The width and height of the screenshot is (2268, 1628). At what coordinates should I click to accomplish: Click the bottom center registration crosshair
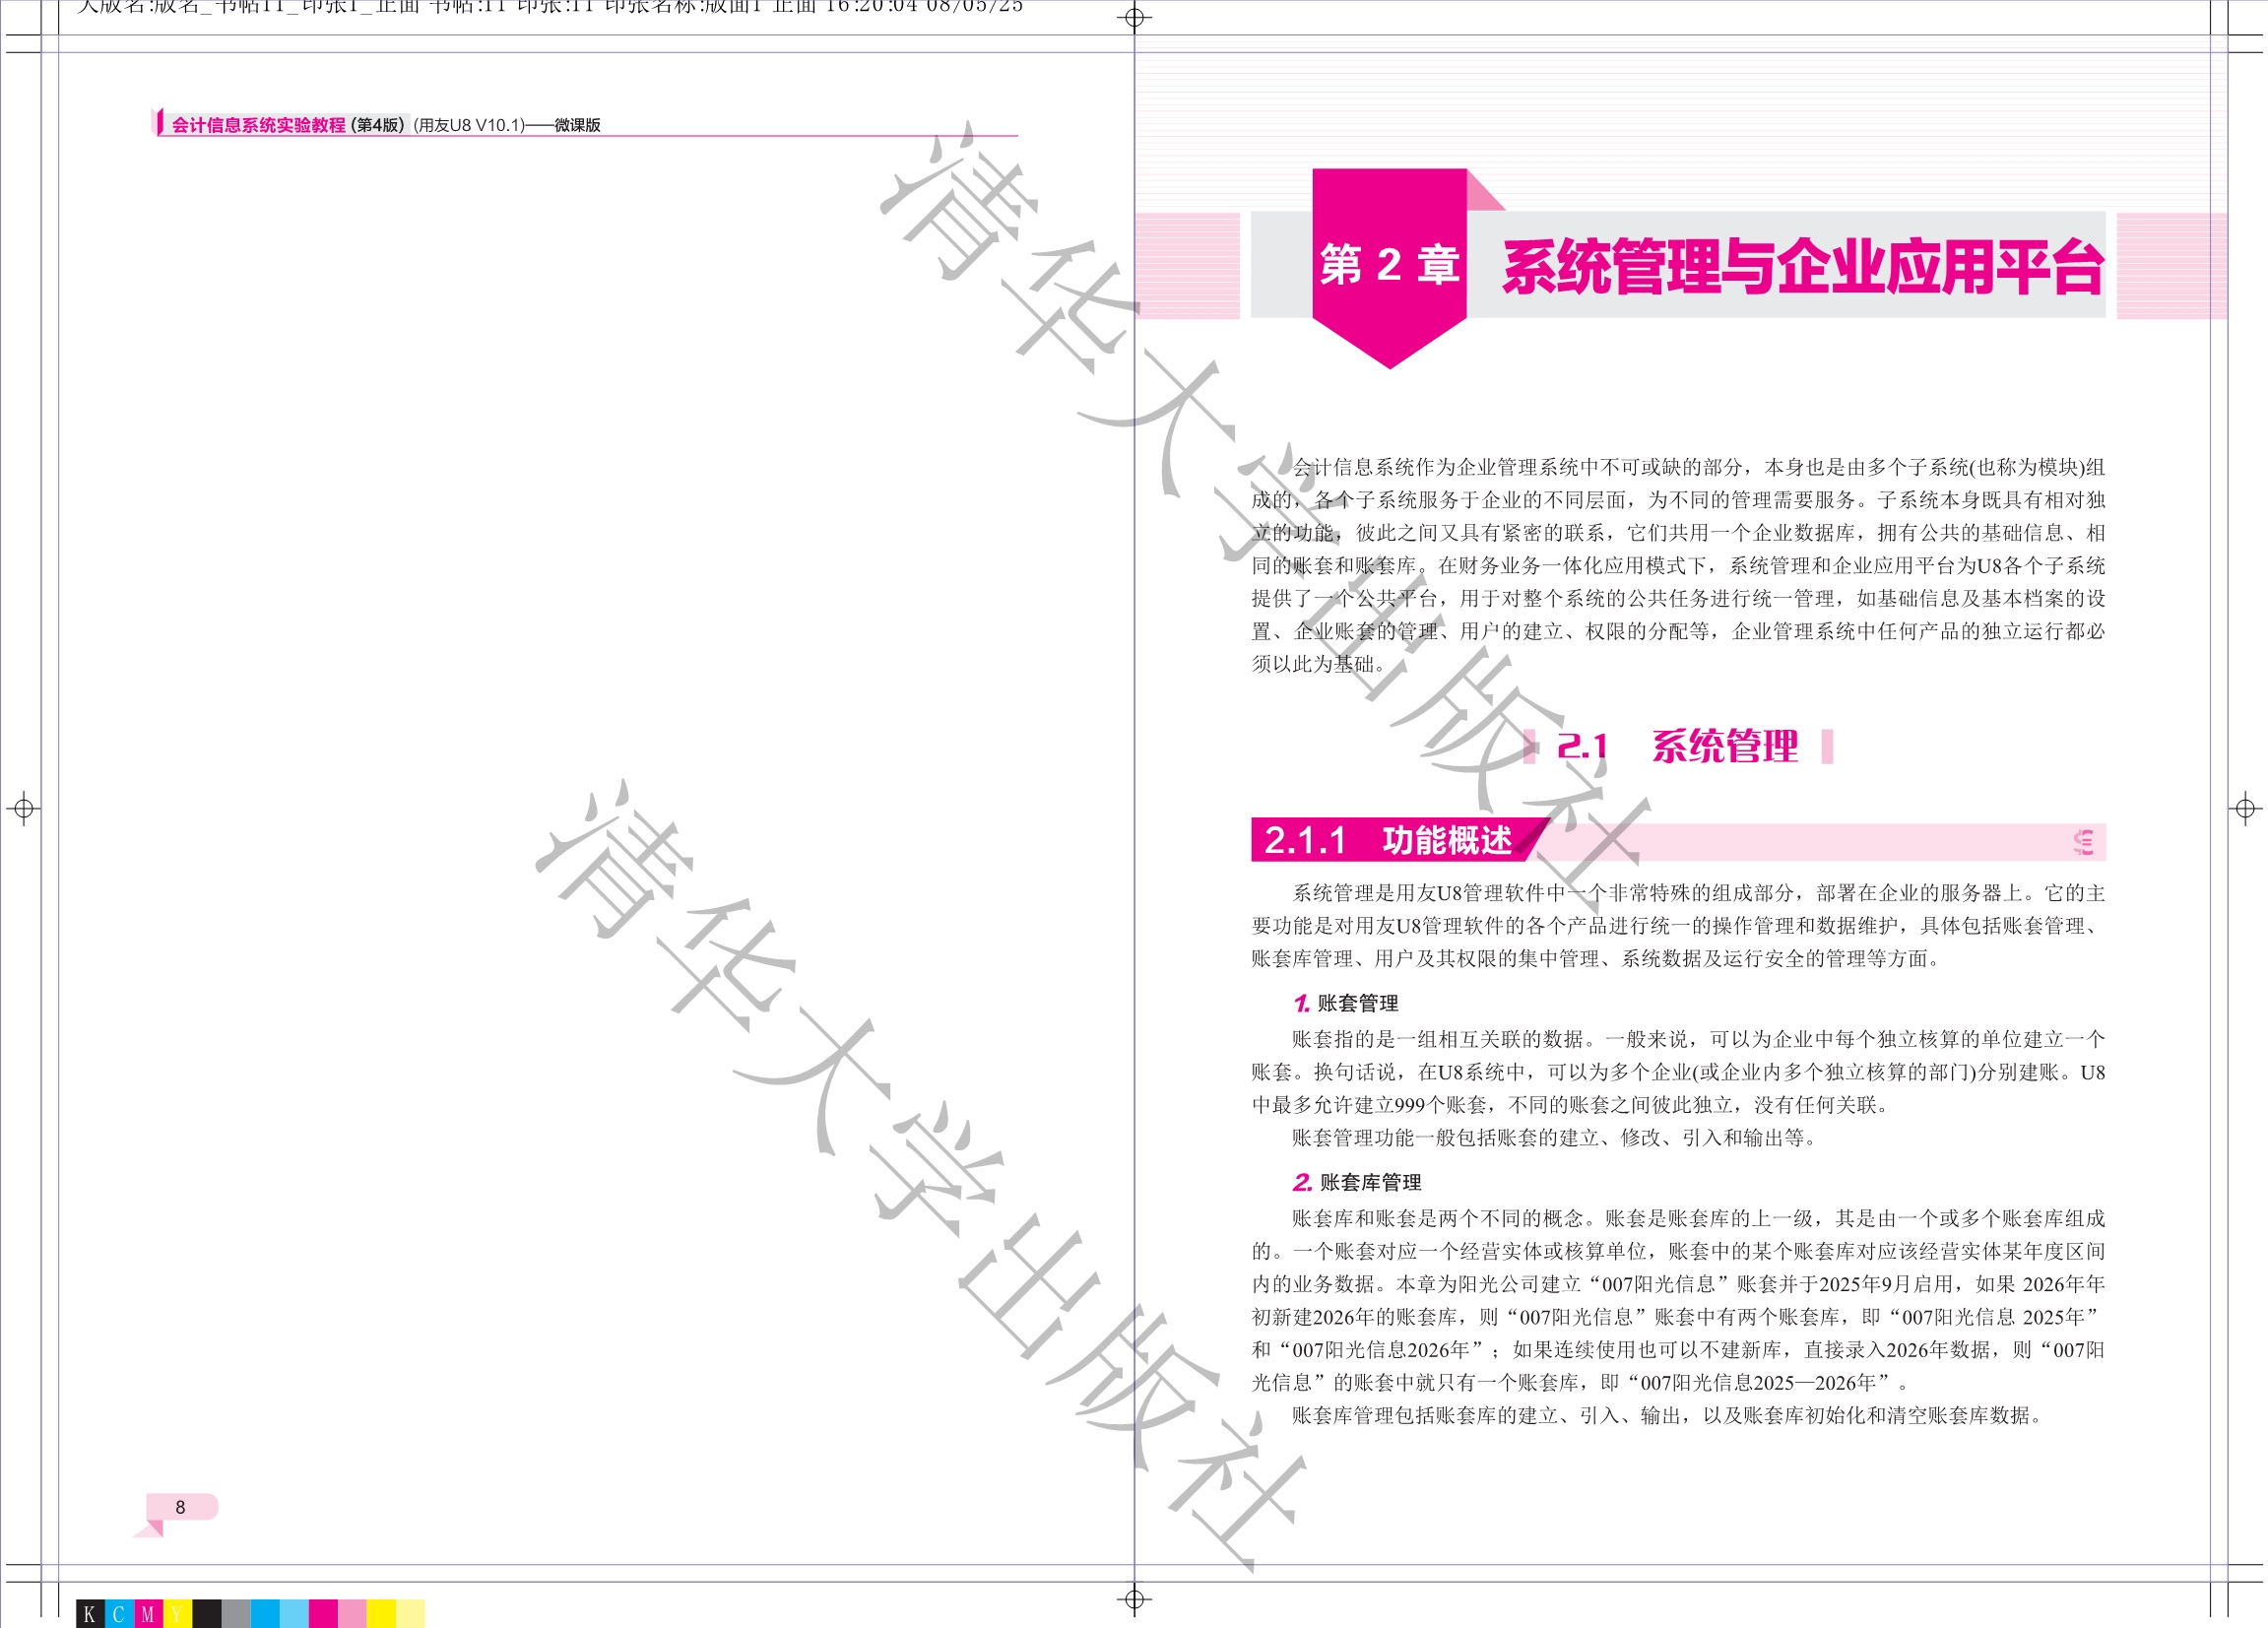pos(1134,1599)
